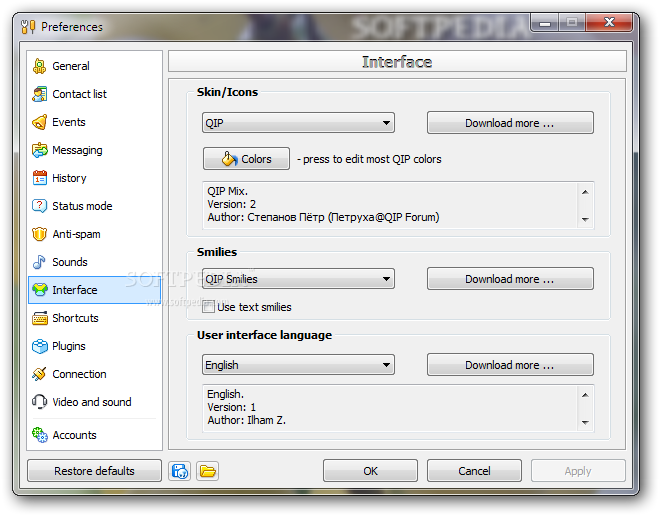The width and height of the screenshot is (660, 516).
Task: Select General preferences category label
Action: click(x=71, y=66)
